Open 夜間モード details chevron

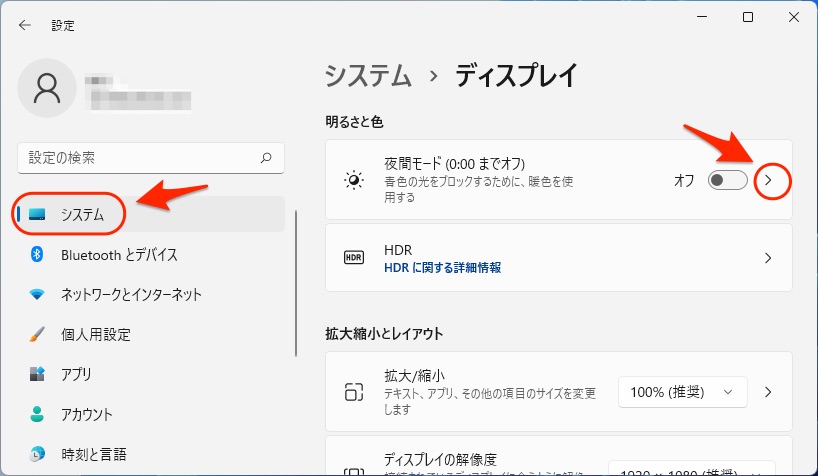(768, 180)
